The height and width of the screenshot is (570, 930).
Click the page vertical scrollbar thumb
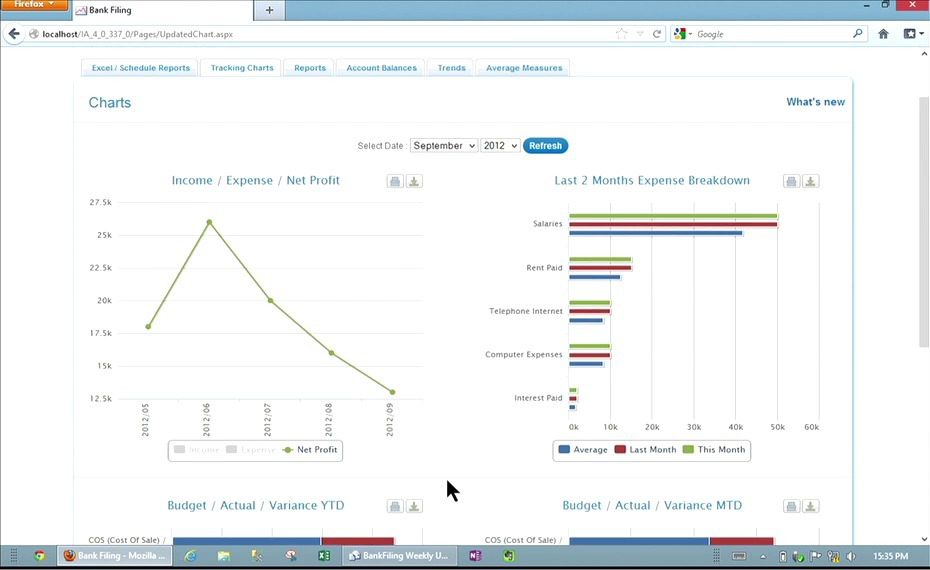(x=924, y=222)
